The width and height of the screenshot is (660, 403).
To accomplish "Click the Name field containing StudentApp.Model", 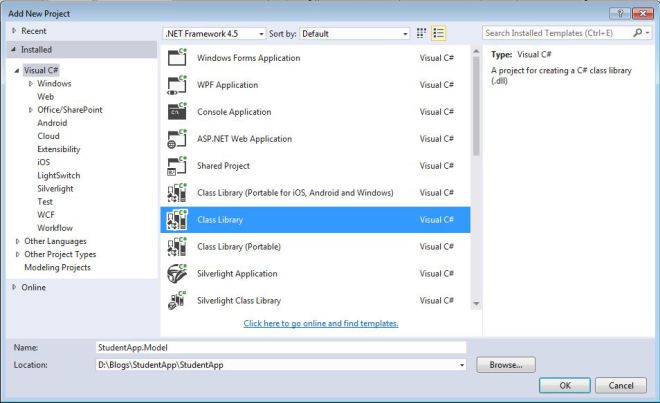I will (x=281, y=347).
